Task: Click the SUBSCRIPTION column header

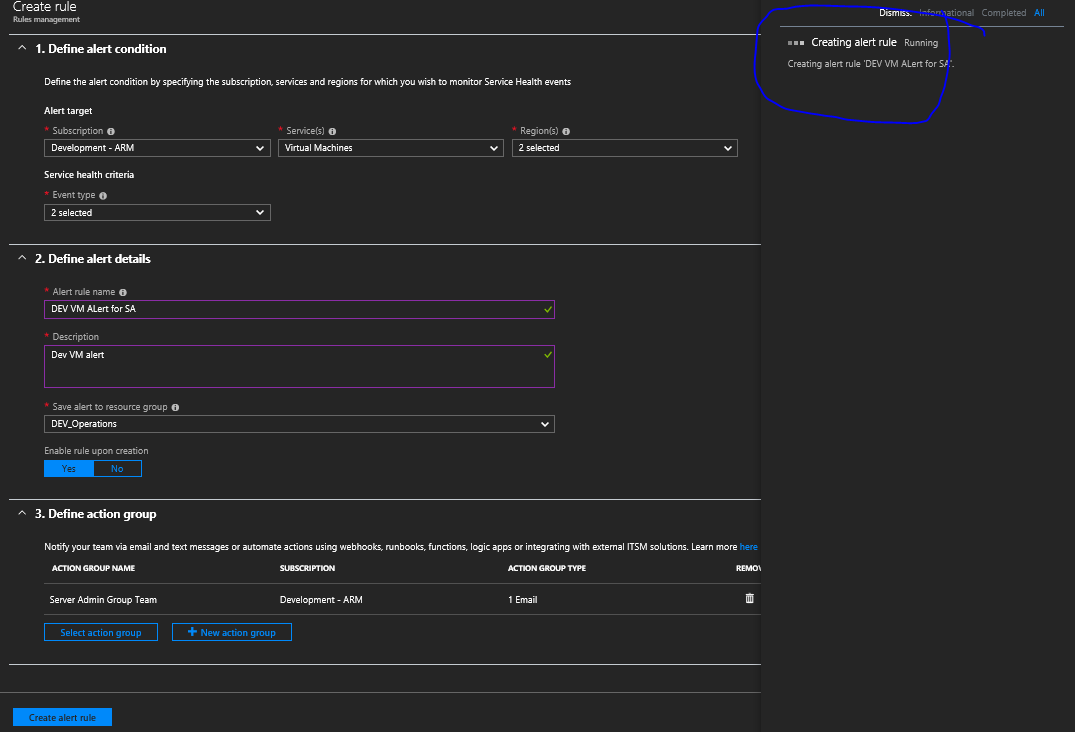Action: point(307,568)
